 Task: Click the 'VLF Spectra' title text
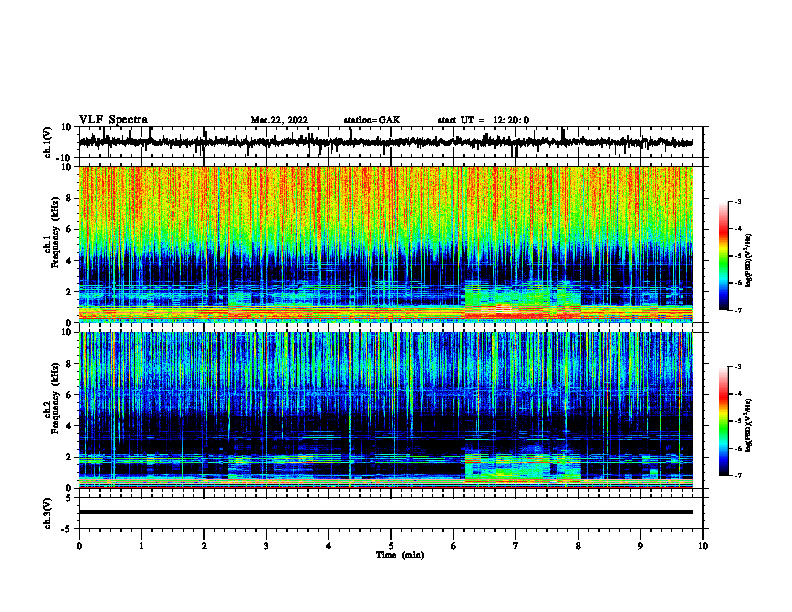pos(113,120)
